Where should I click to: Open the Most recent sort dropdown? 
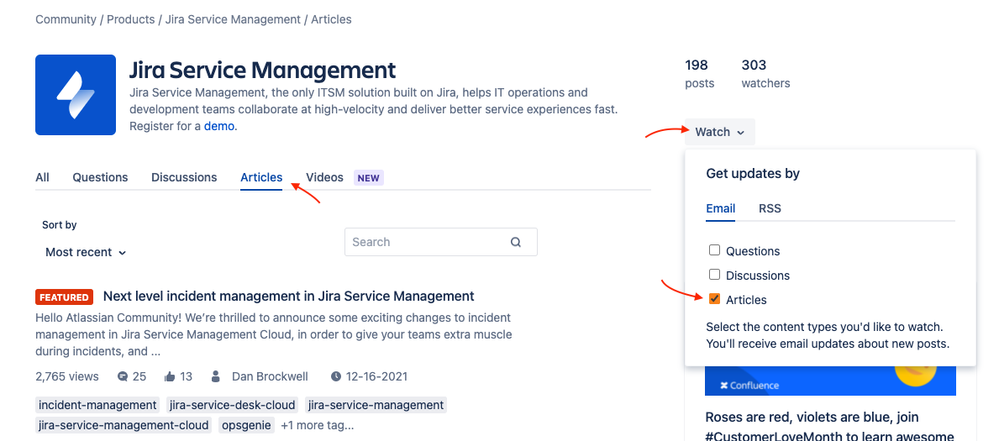85,252
